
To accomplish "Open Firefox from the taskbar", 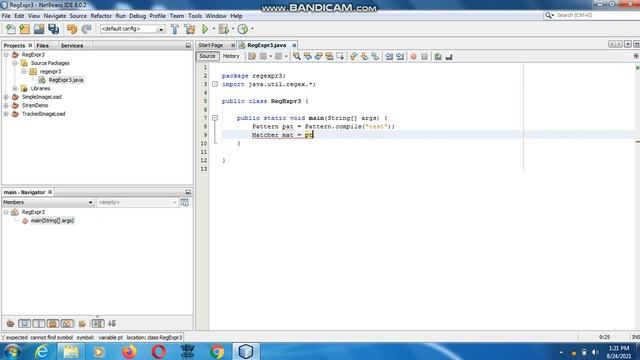I will click(x=129, y=351).
